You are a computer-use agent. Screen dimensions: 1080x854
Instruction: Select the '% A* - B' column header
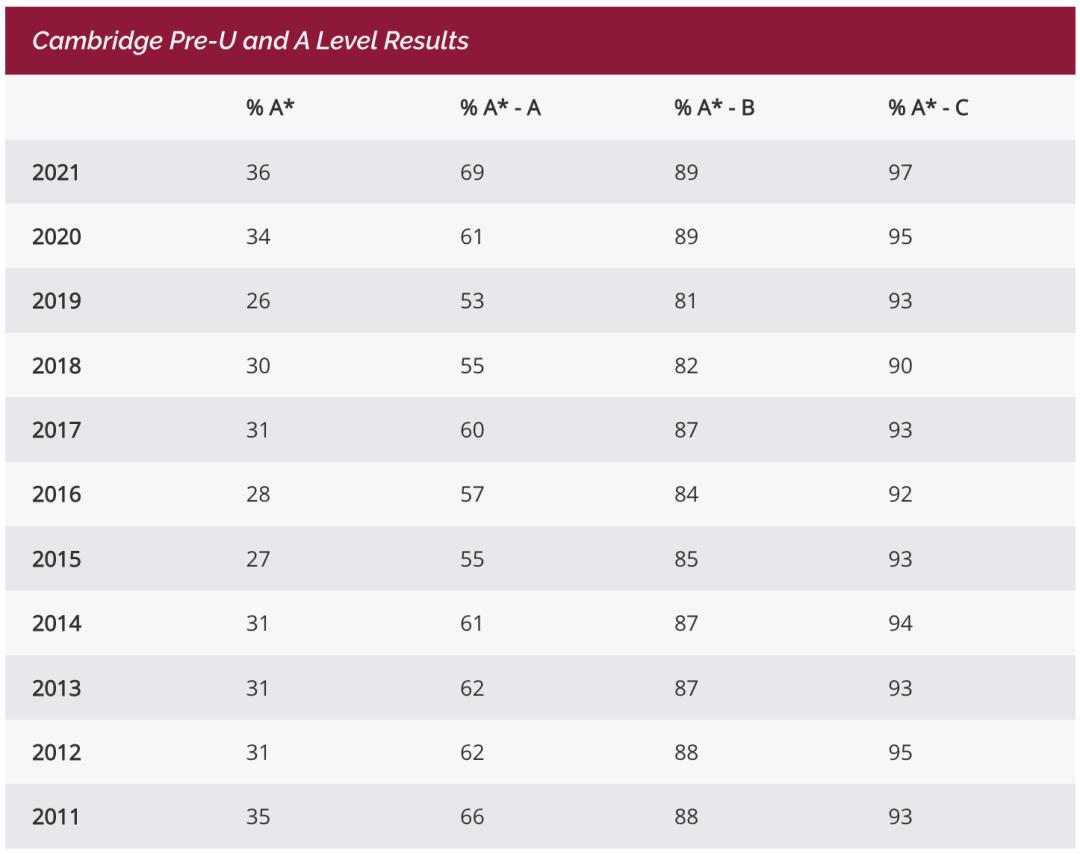714,108
